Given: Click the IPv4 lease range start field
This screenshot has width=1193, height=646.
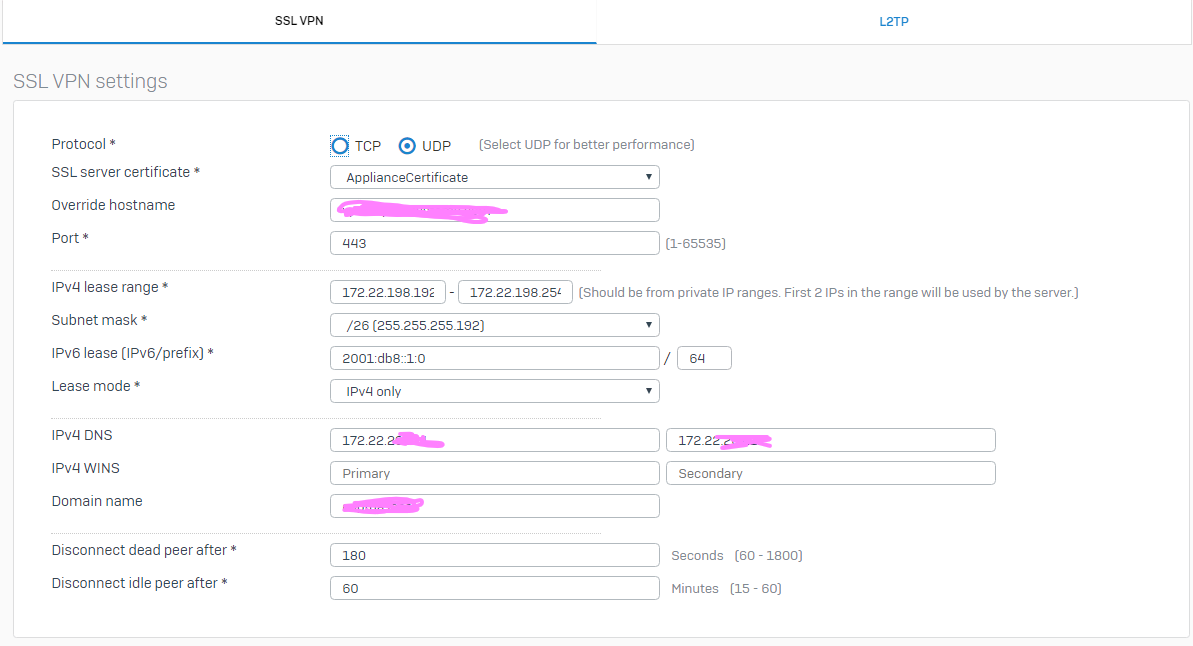Looking at the screenshot, I should pyautogui.click(x=387, y=292).
